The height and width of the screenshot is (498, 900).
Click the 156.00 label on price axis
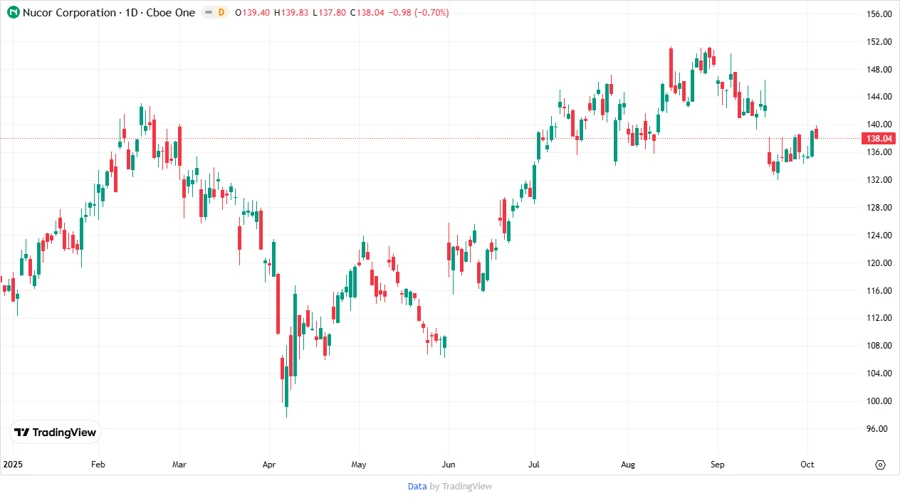pos(879,14)
